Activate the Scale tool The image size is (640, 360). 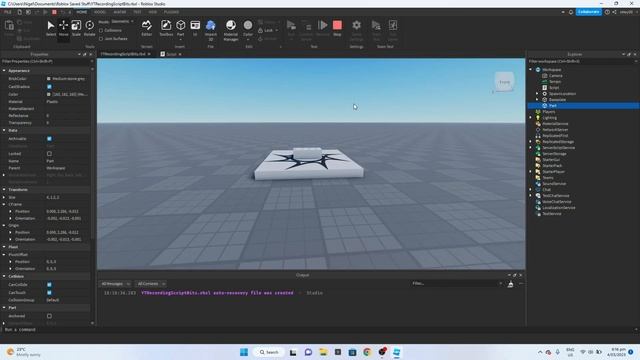click(x=76, y=28)
